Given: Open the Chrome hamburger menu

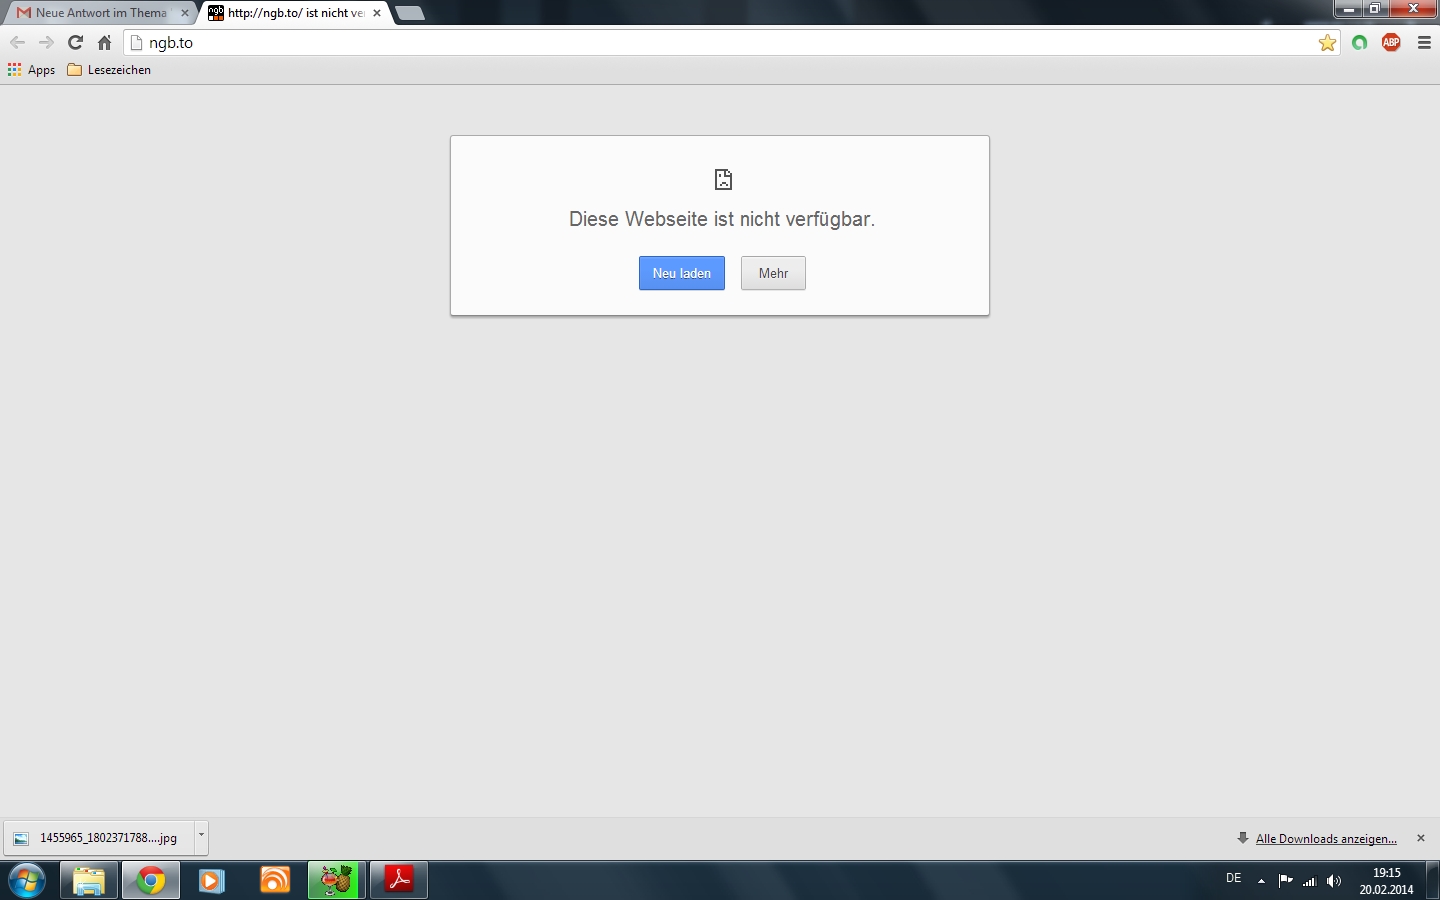Looking at the screenshot, I should [1424, 43].
